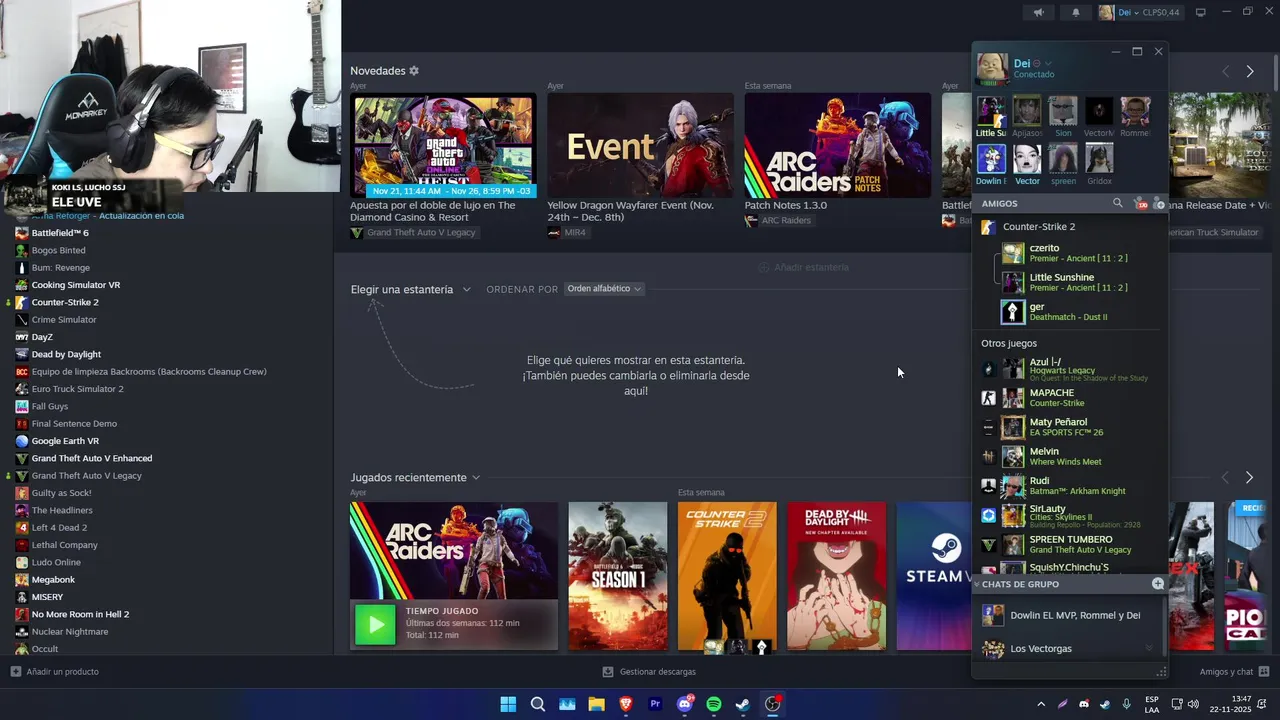Play ARC Raiders with the green play button
The height and width of the screenshot is (720, 1280).
click(x=376, y=625)
